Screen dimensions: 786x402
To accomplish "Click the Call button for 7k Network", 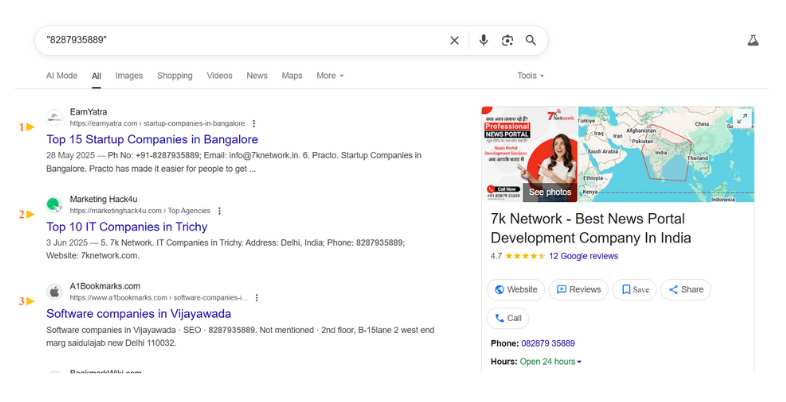I will tap(508, 318).
